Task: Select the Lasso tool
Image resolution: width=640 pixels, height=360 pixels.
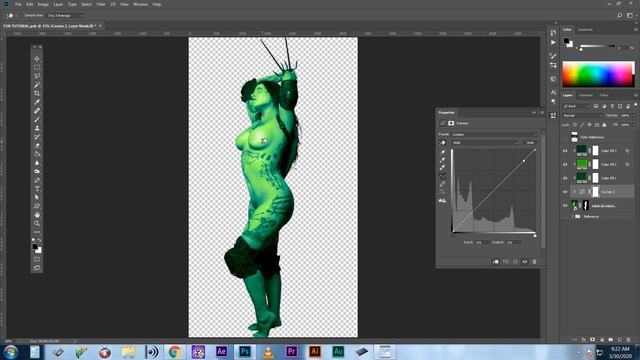Action: (37, 76)
